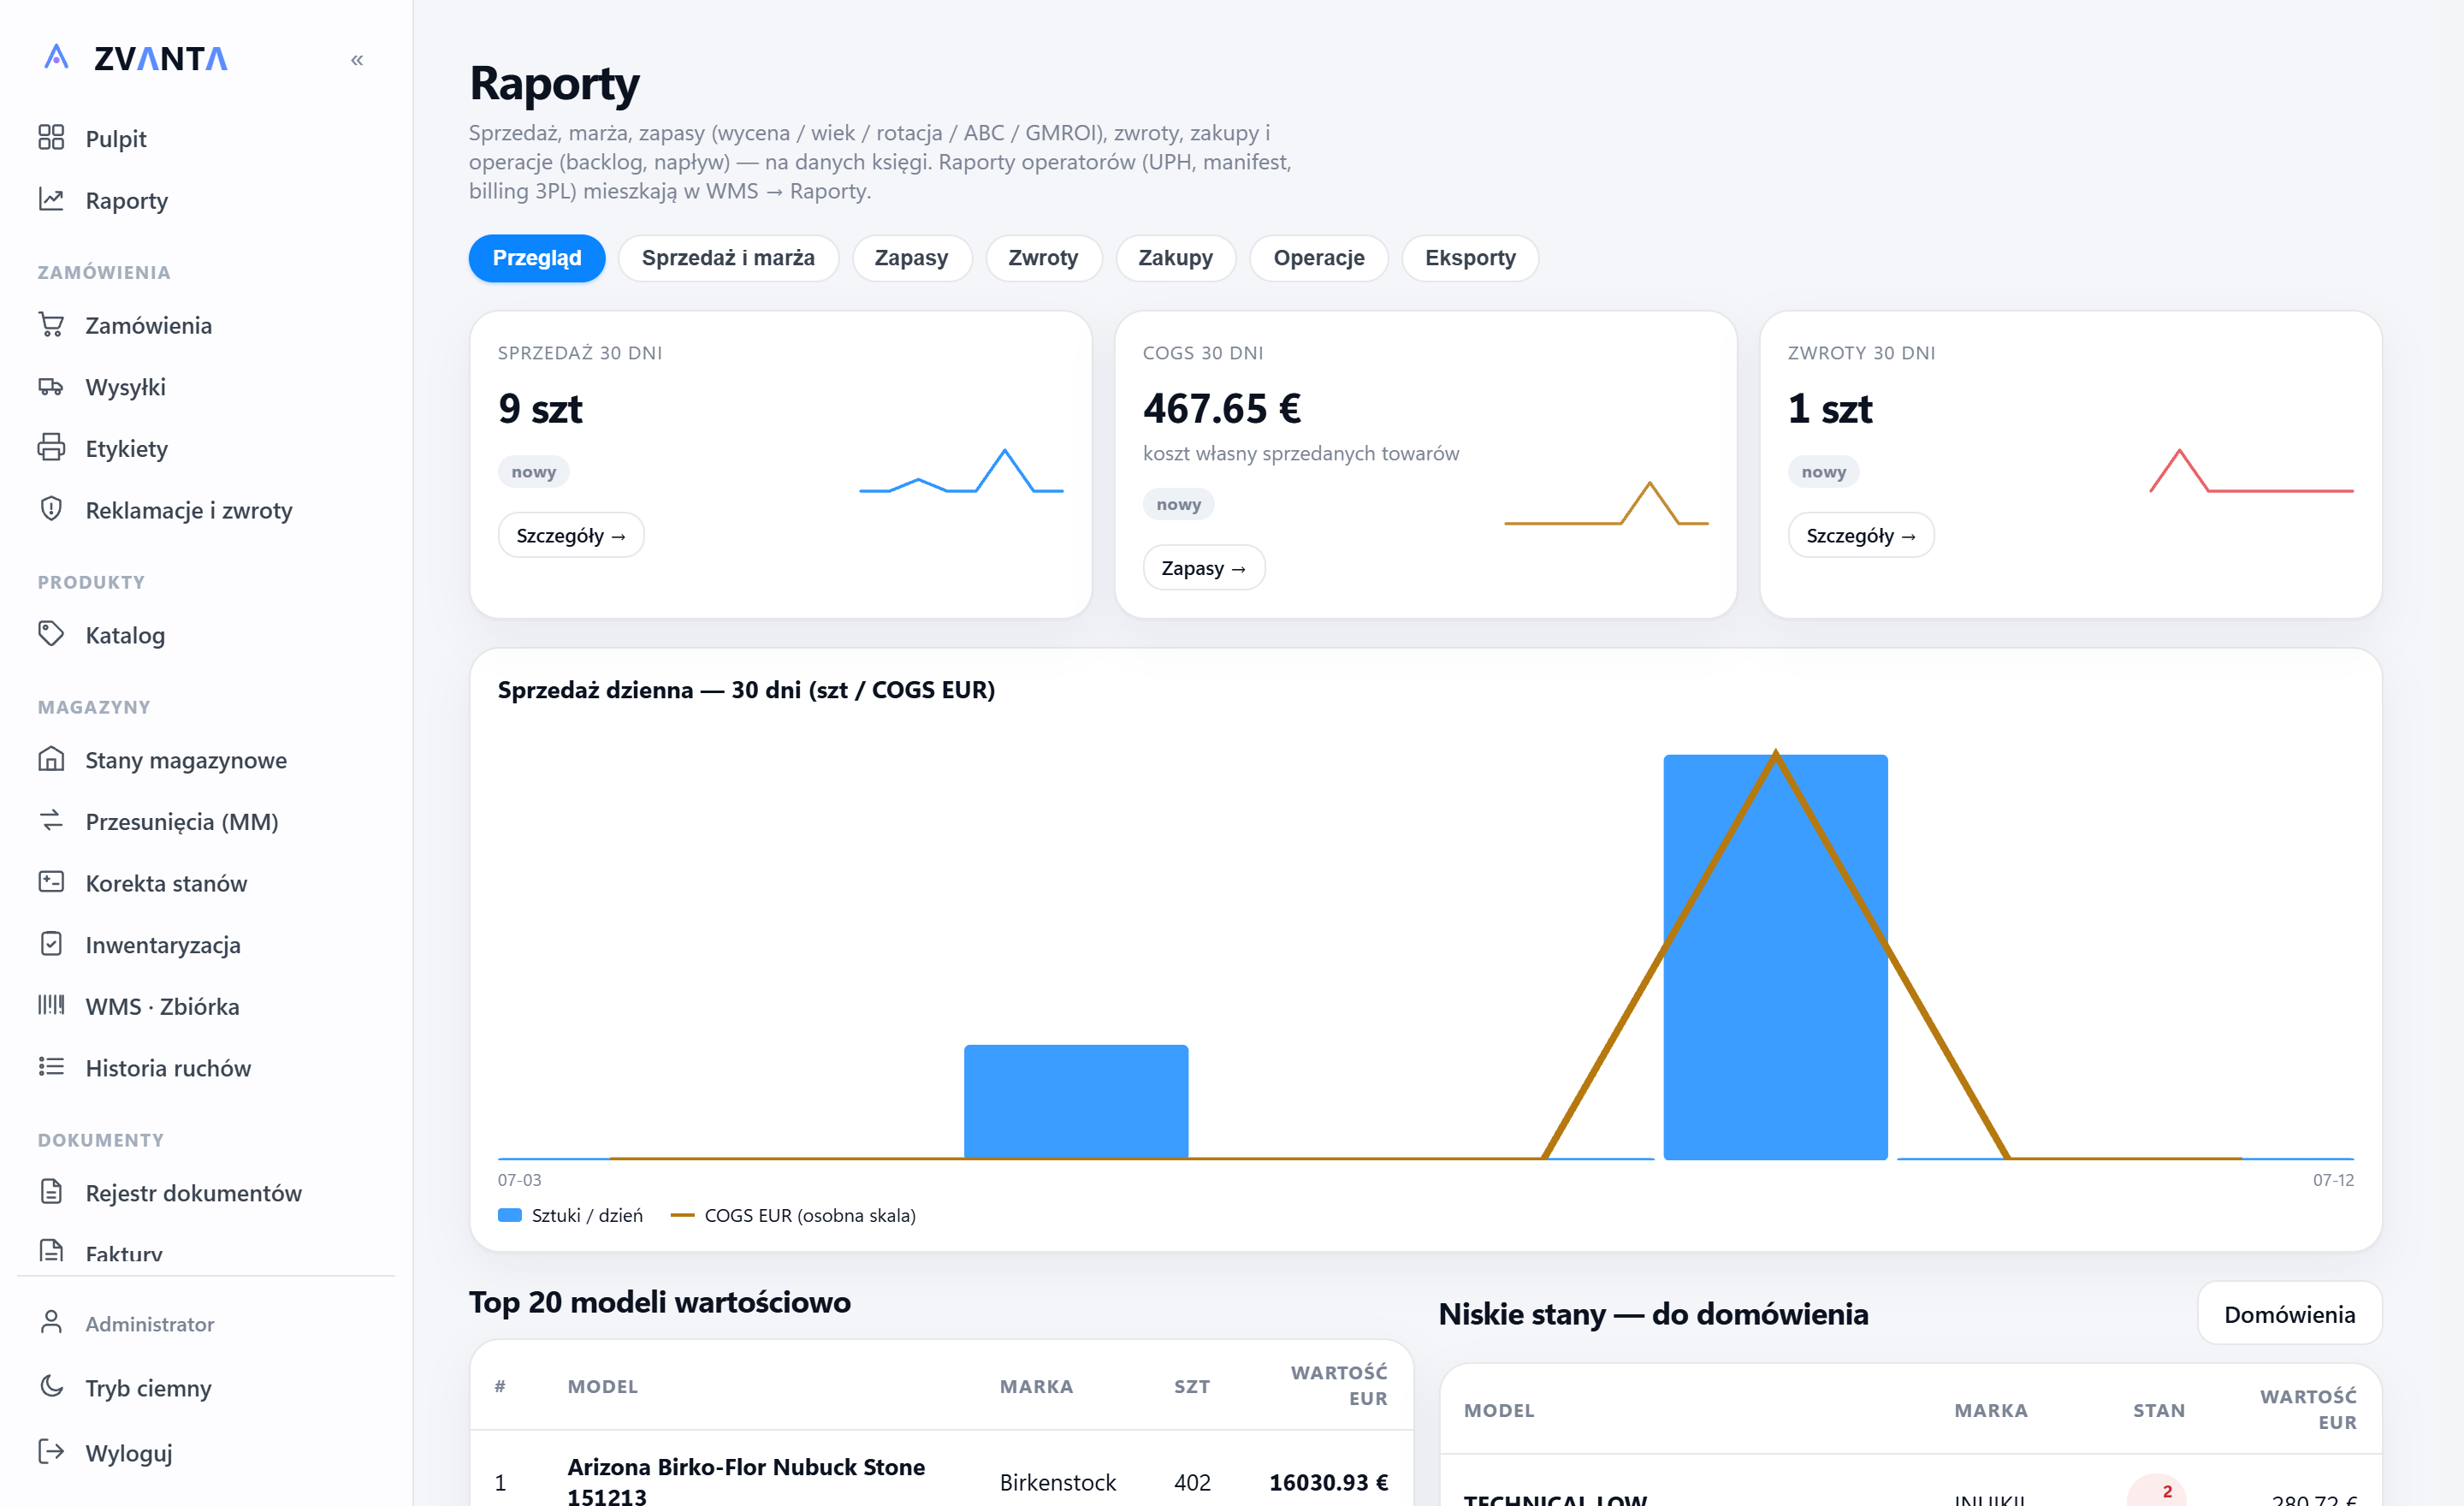Click the "9 szt" sales value

[540, 408]
